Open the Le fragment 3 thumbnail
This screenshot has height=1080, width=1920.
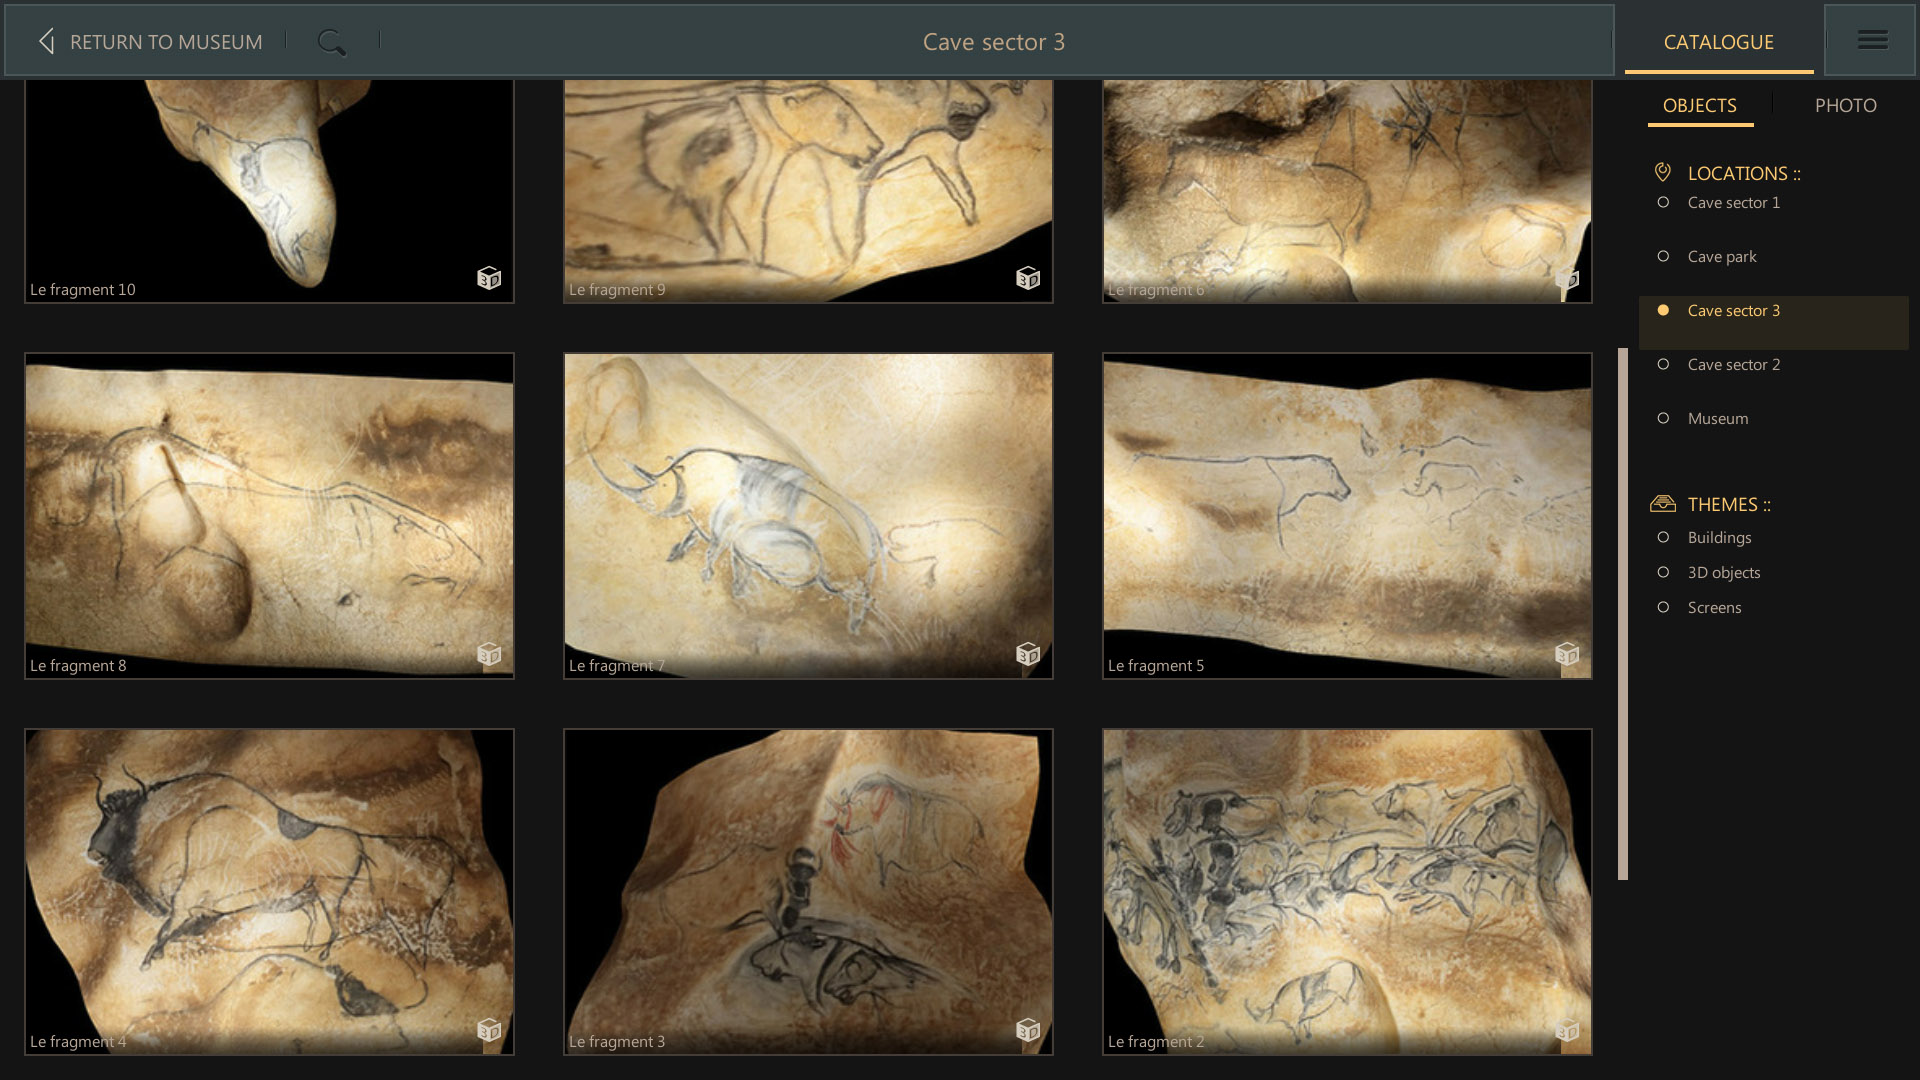click(x=808, y=891)
